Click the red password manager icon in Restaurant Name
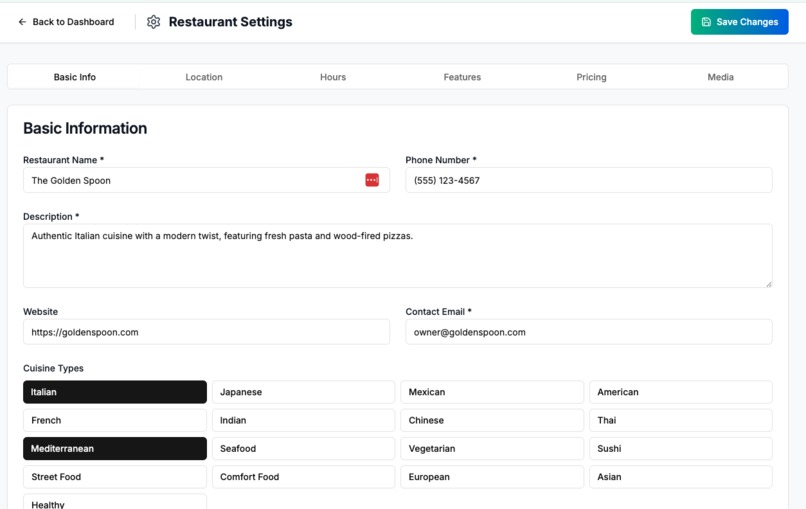This screenshot has height=509, width=806. click(x=372, y=180)
